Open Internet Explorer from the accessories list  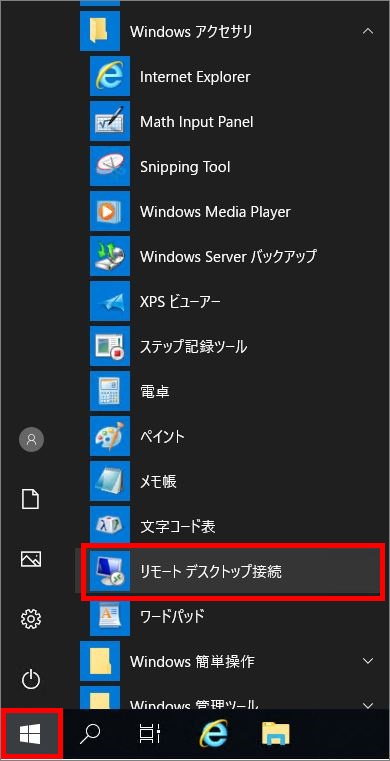click(x=110, y=76)
